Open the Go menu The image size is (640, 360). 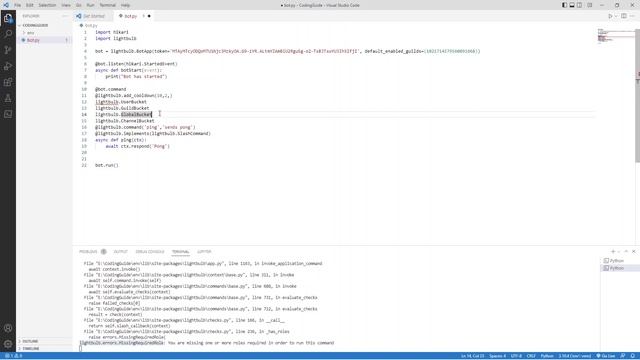click(x=79, y=5)
